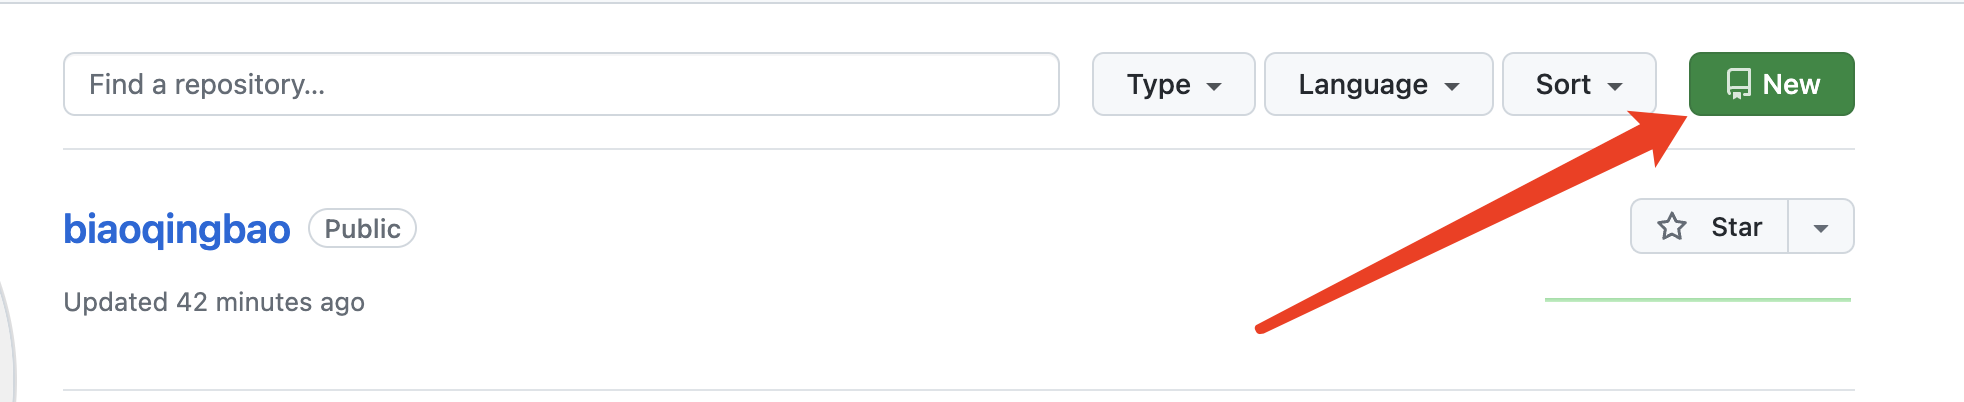1964x402 pixels.
Task: Click the star outline icon
Action: click(x=1672, y=227)
